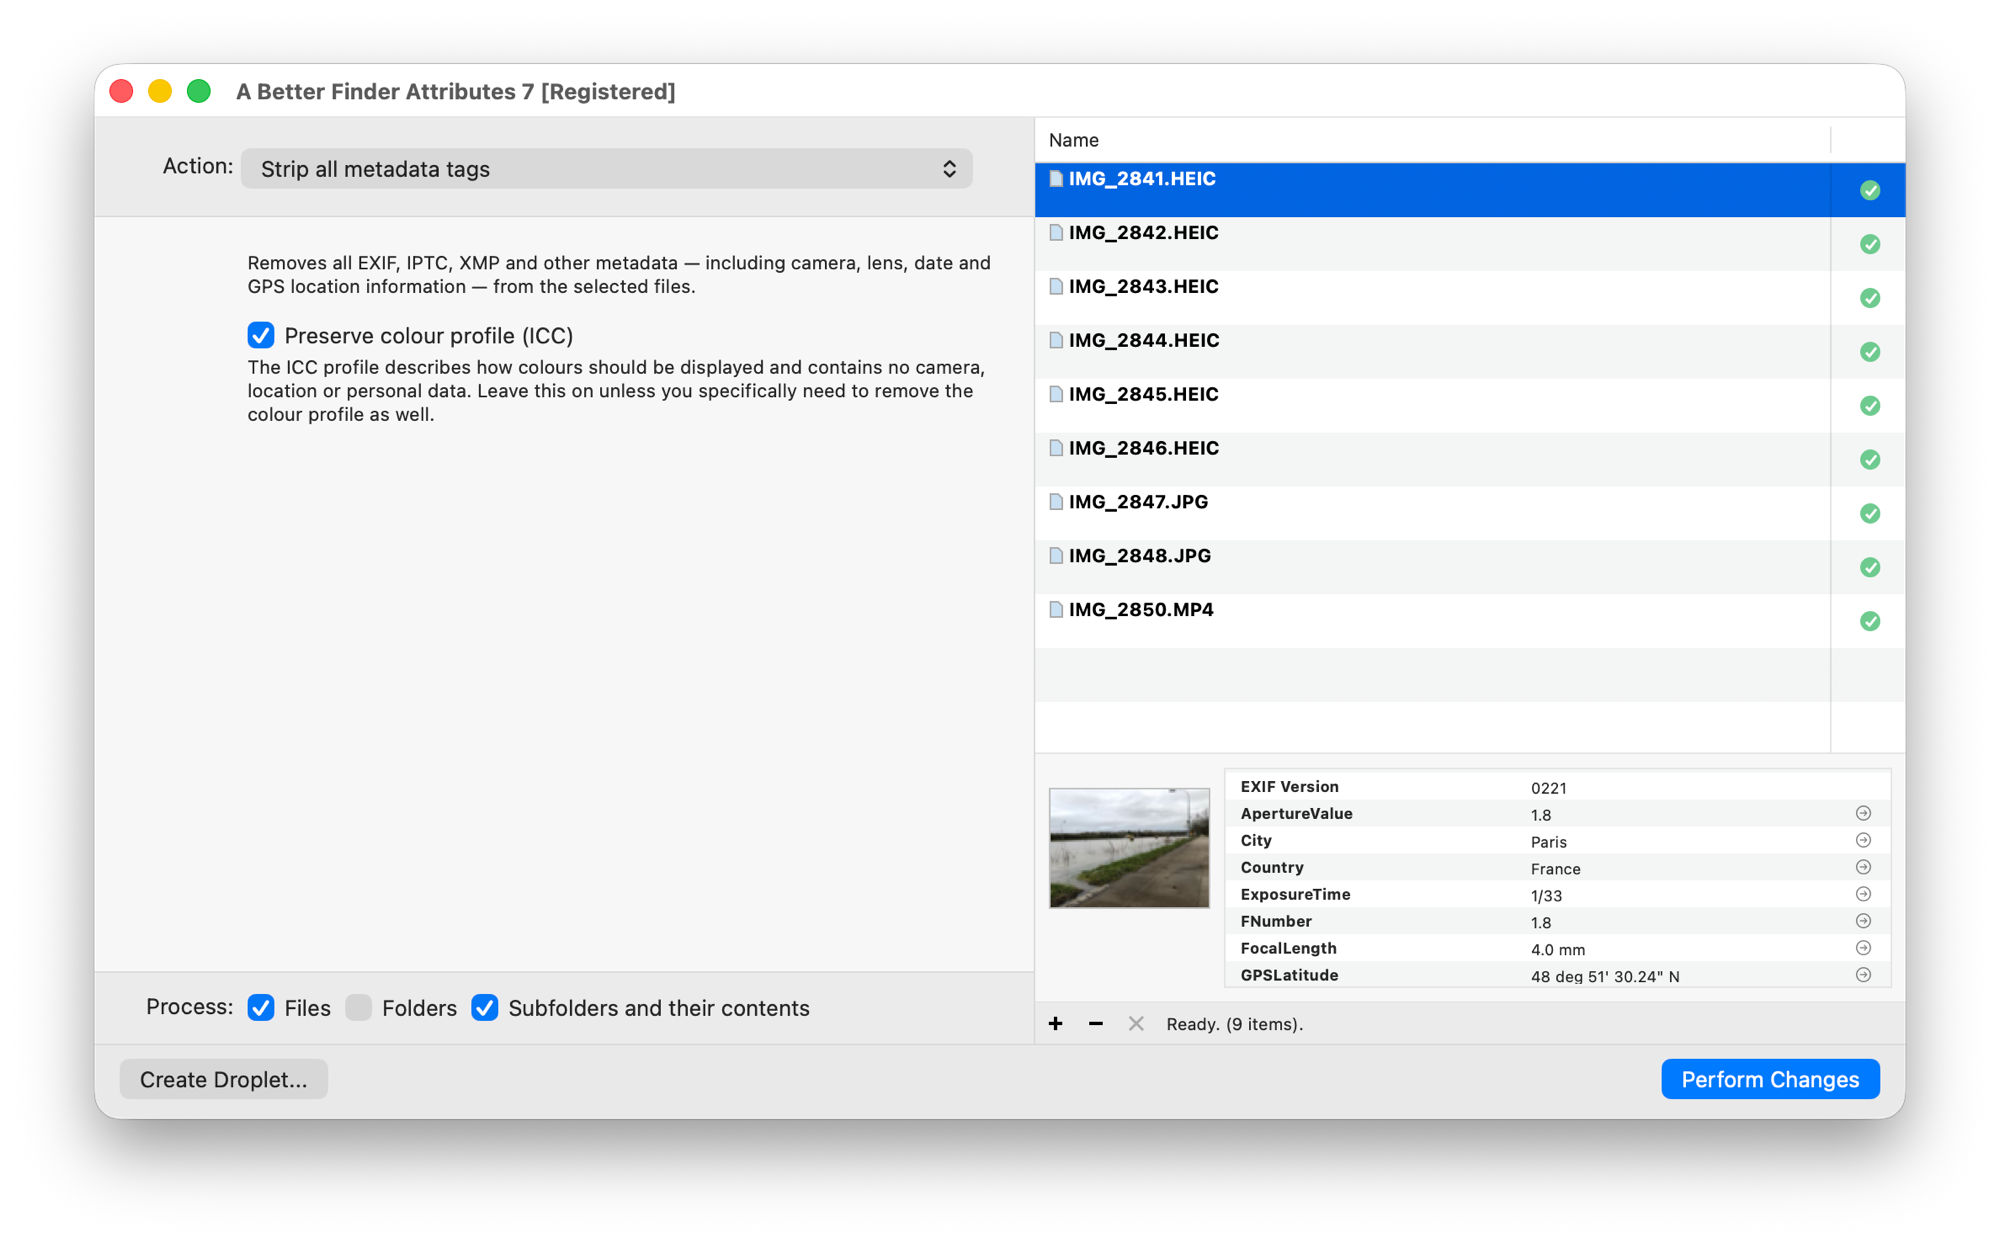Click arrow icon on ApertureValue row
The height and width of the screenshot is (1244, 2000).
(x=1863, y=814)
